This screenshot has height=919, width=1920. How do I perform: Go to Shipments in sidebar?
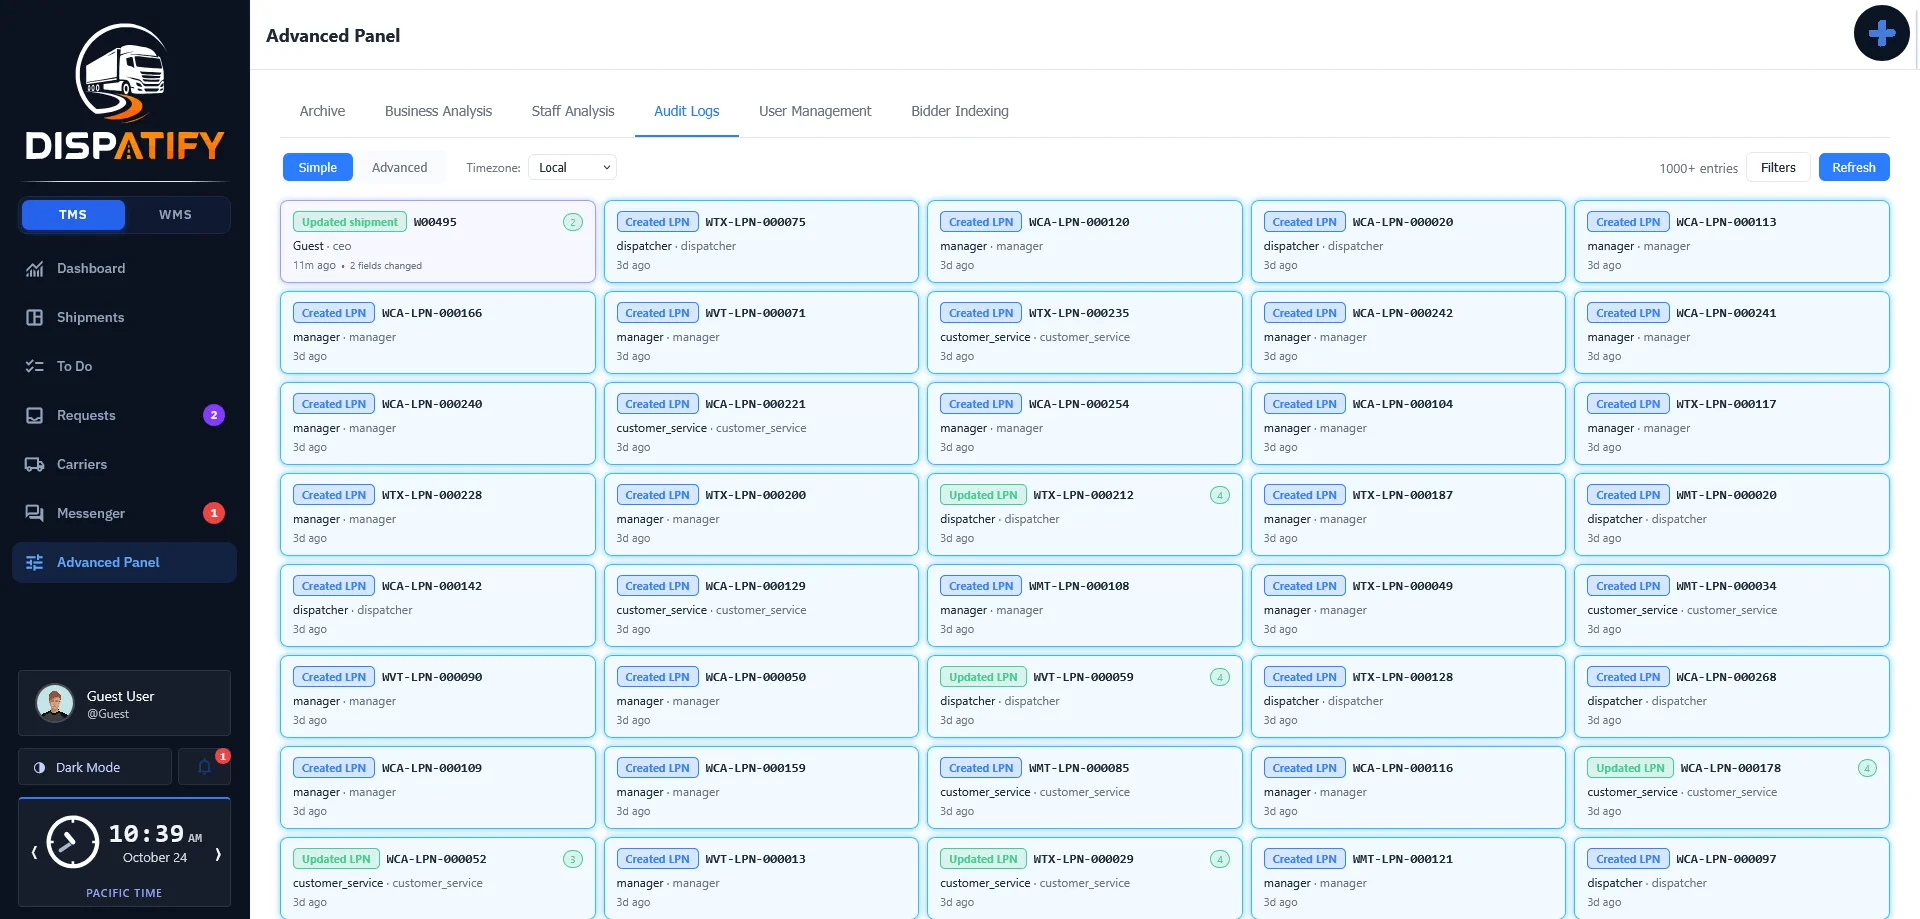tap(124, 317)
